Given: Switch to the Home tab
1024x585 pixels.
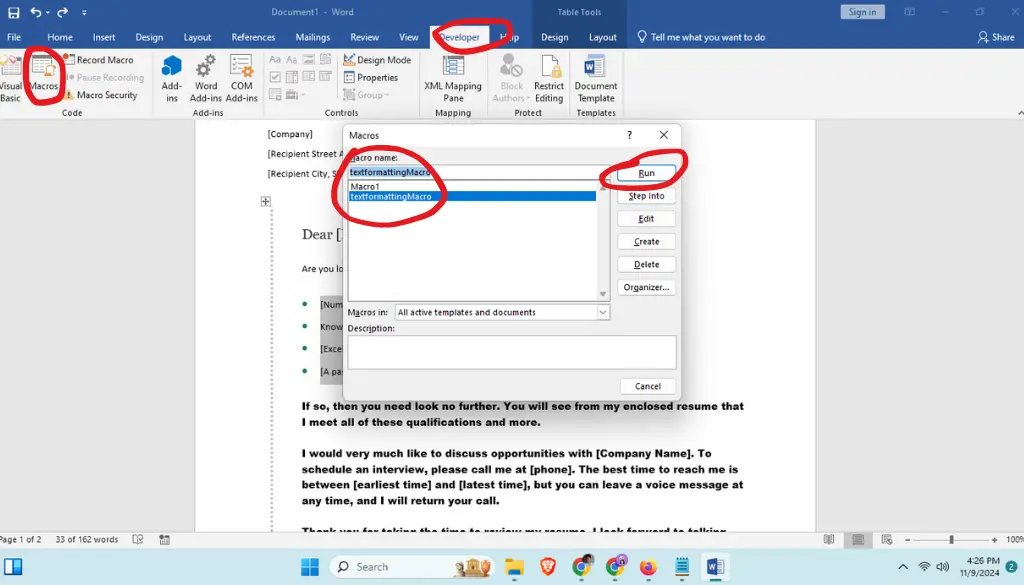Looking at the screenshot, I should 59,37.
